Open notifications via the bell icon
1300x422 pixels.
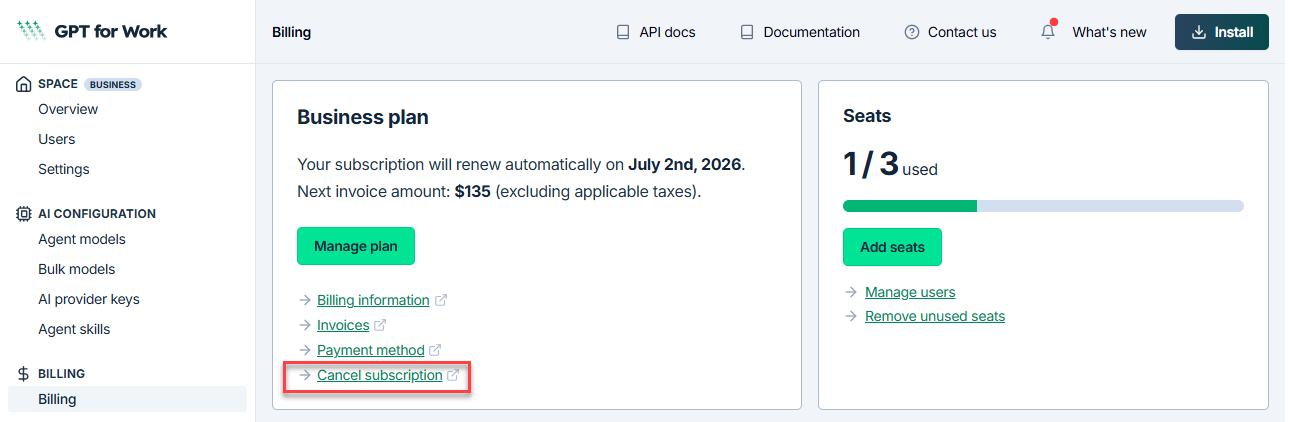click(1048, 31)
